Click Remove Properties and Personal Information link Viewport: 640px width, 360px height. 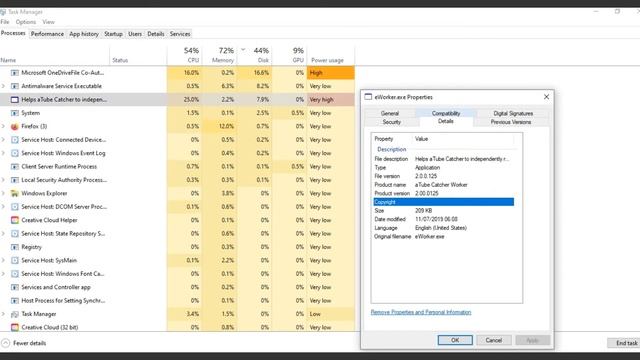(x=421, y=312)
